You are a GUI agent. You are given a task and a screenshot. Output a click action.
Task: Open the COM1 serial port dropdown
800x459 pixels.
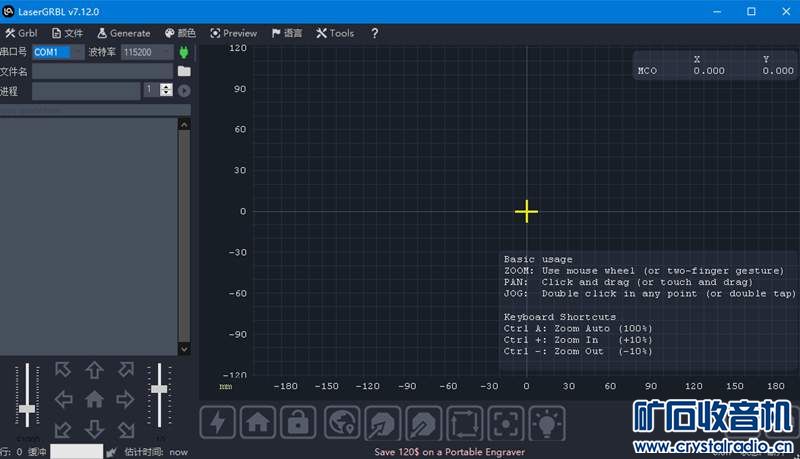[x=58, y=51]
